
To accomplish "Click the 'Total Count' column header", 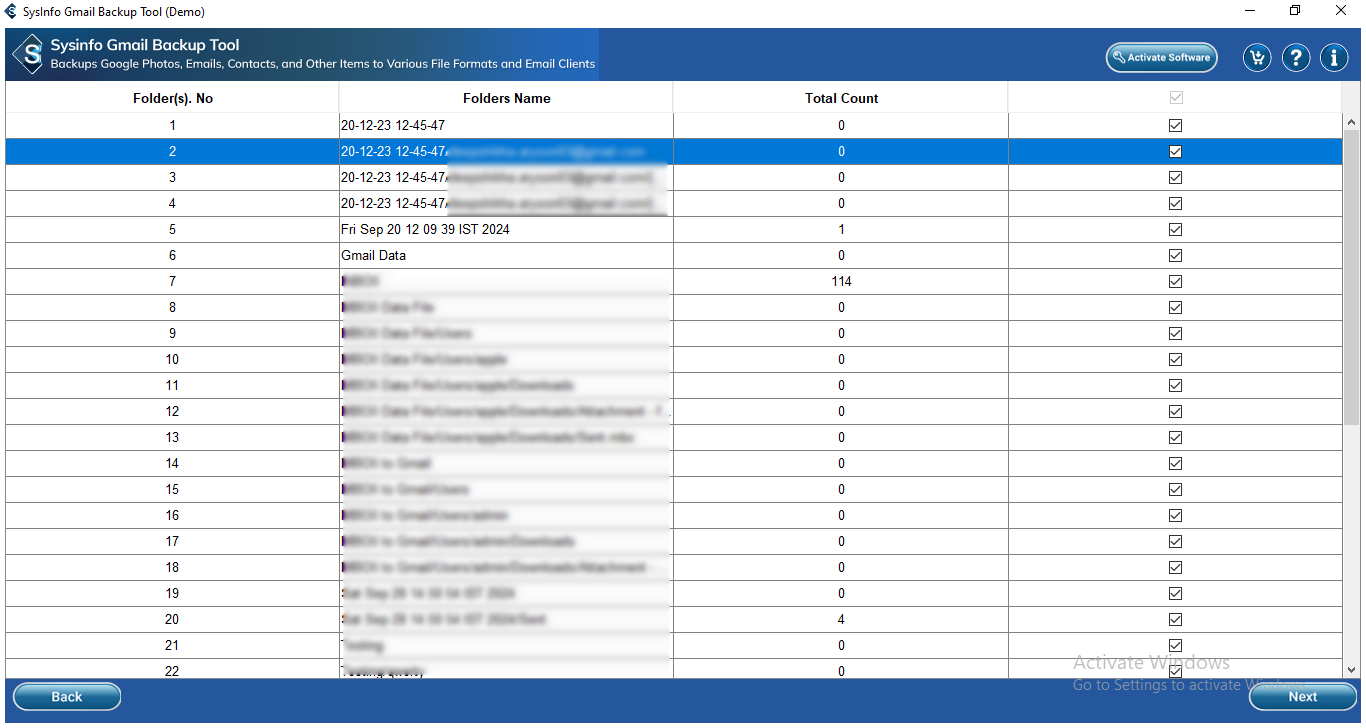I will [841, 98].
